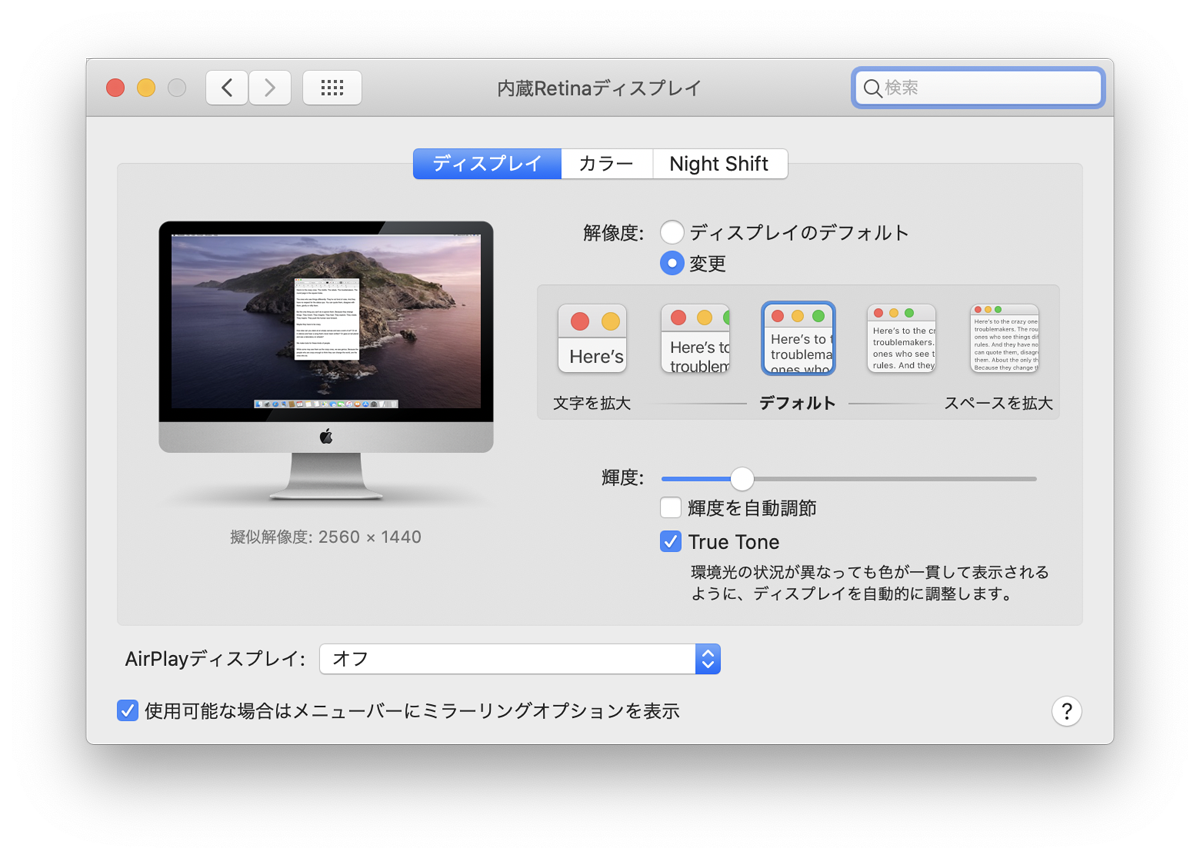This screenshot has width=1200, height=858.
Task: Close the window with the red button
Action: pos(116,88)
